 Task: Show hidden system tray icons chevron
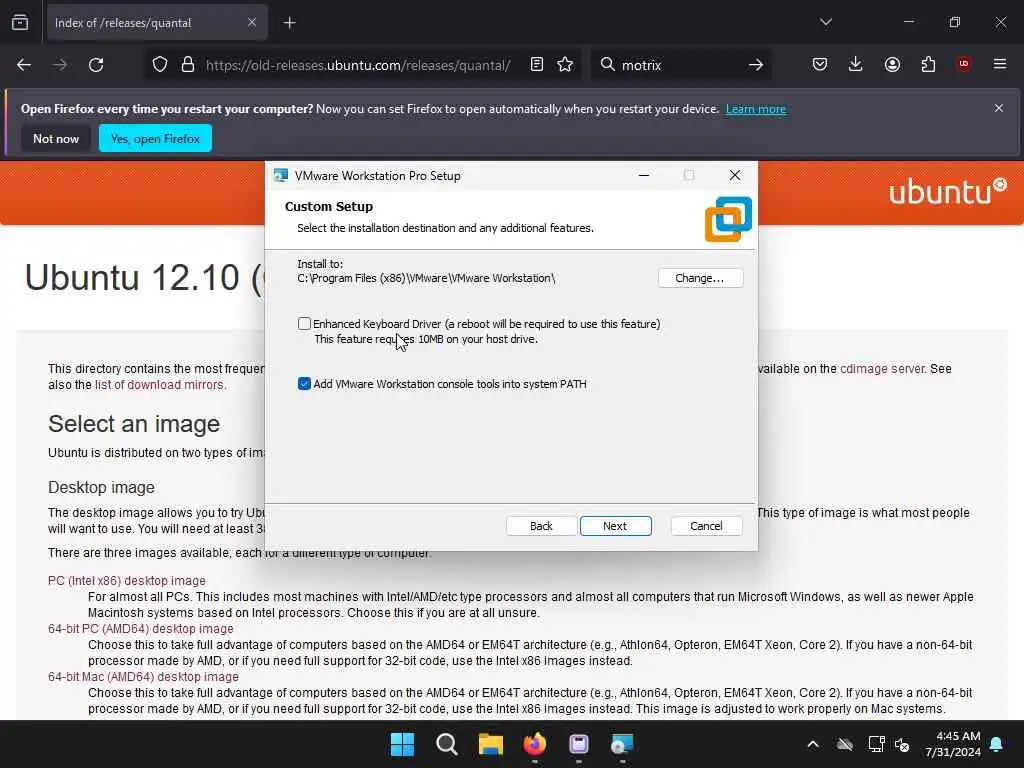pyautogui.click(x=812, y=744)
